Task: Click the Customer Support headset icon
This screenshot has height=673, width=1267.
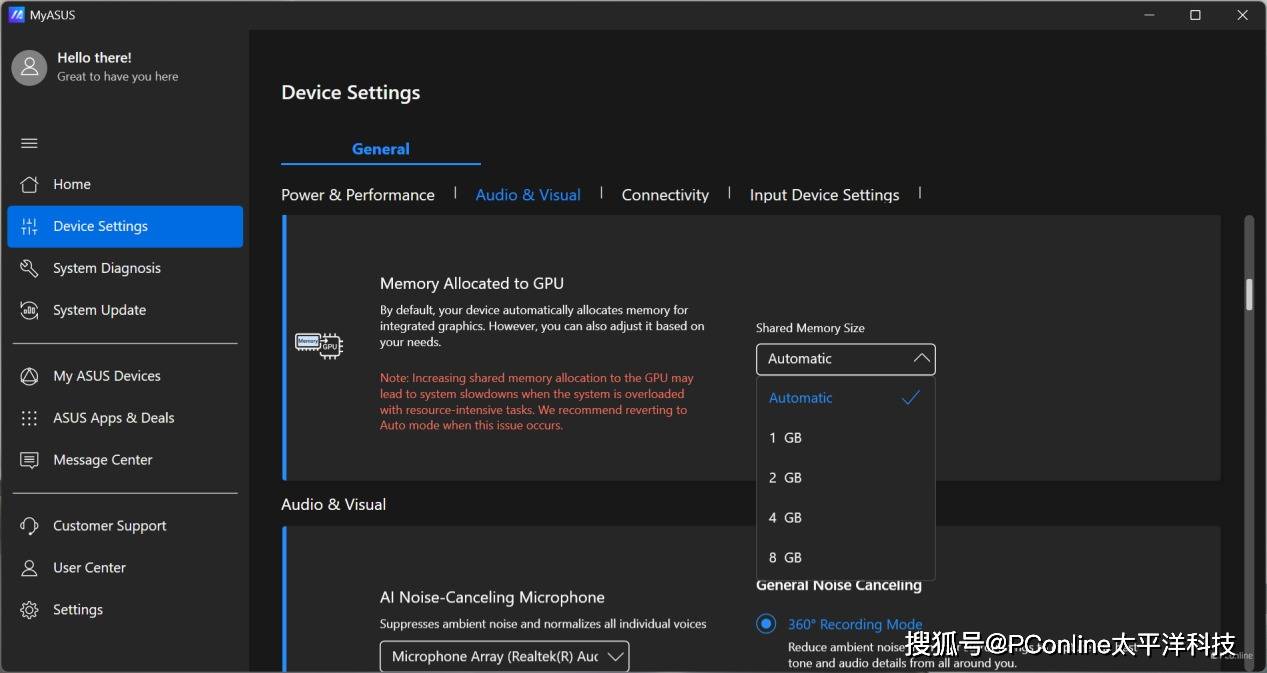Action: [29, 526]
